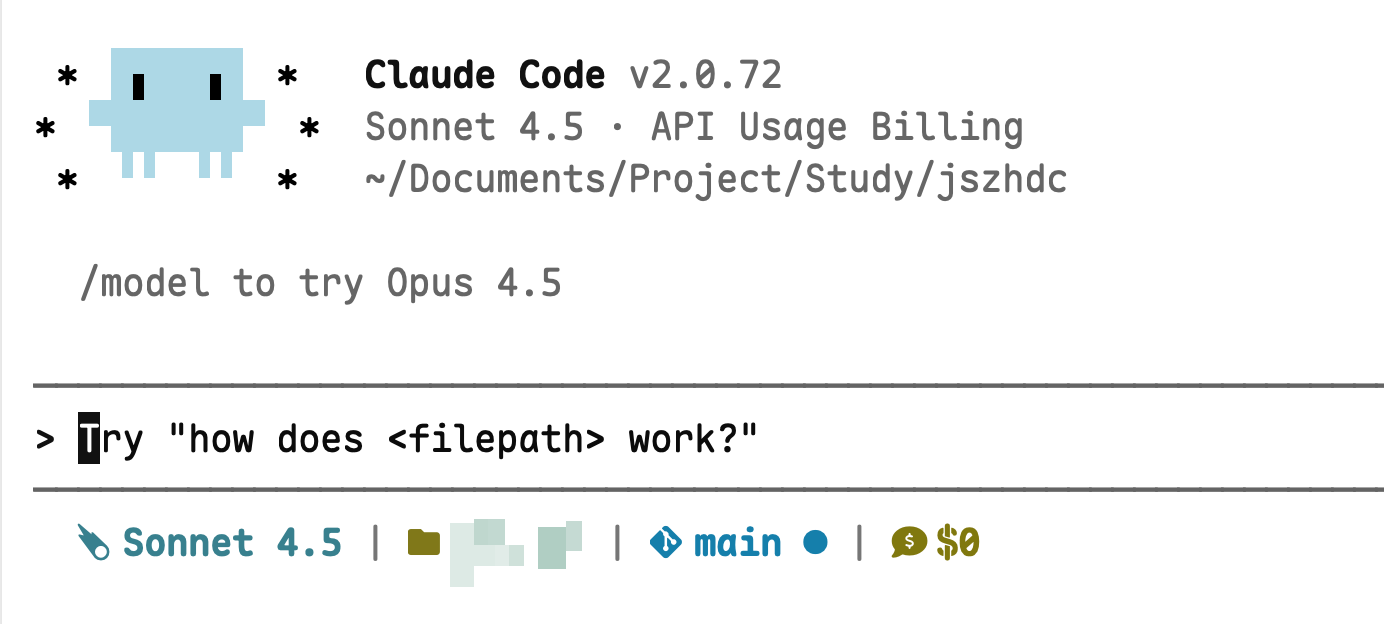Click the comet icon before Sonnet 4.5

(x=94, y=543)
